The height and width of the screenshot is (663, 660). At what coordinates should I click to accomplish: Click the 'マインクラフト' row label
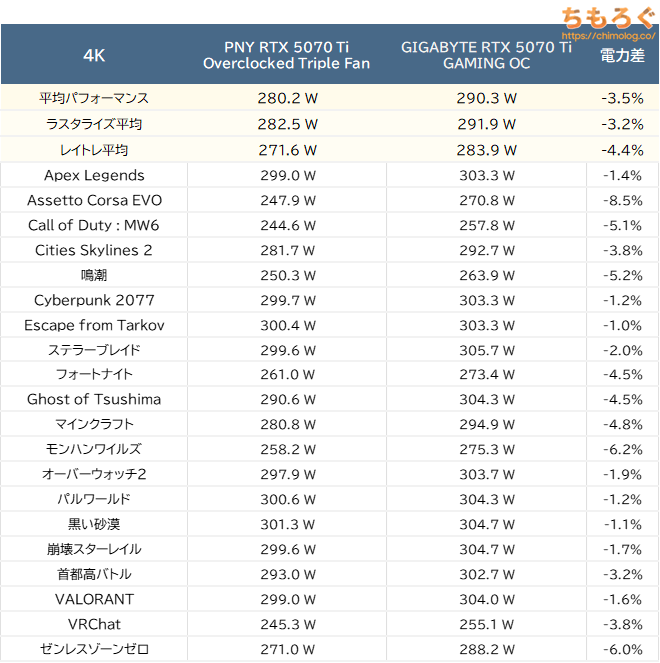click(94, 424)
